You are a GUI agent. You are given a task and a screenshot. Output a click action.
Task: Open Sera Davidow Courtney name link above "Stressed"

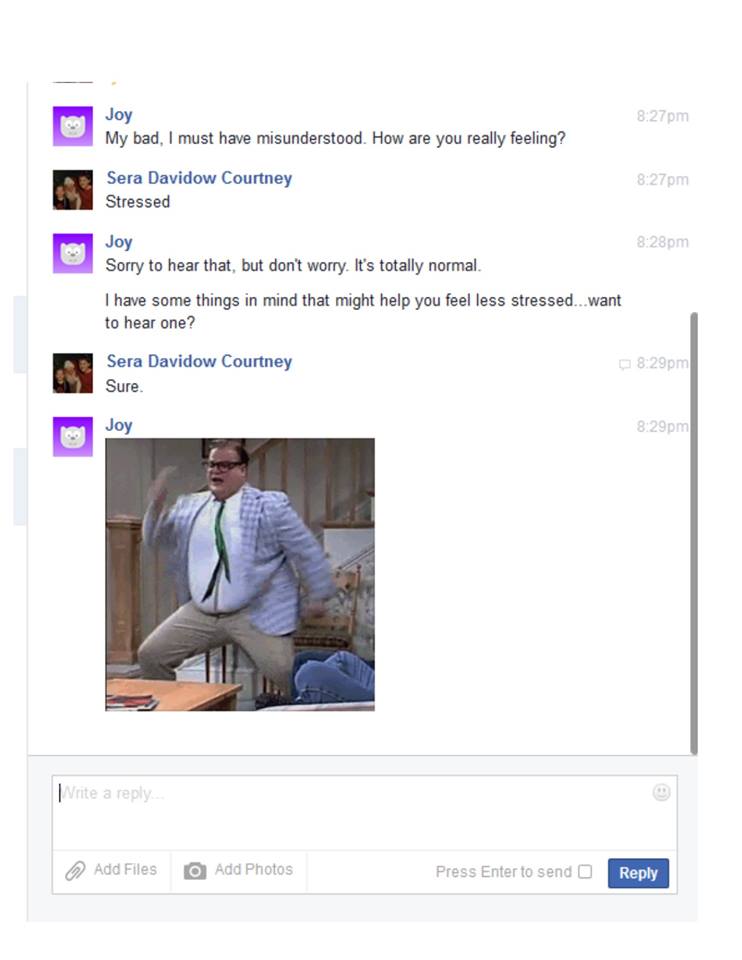click(x=199, y=178)
